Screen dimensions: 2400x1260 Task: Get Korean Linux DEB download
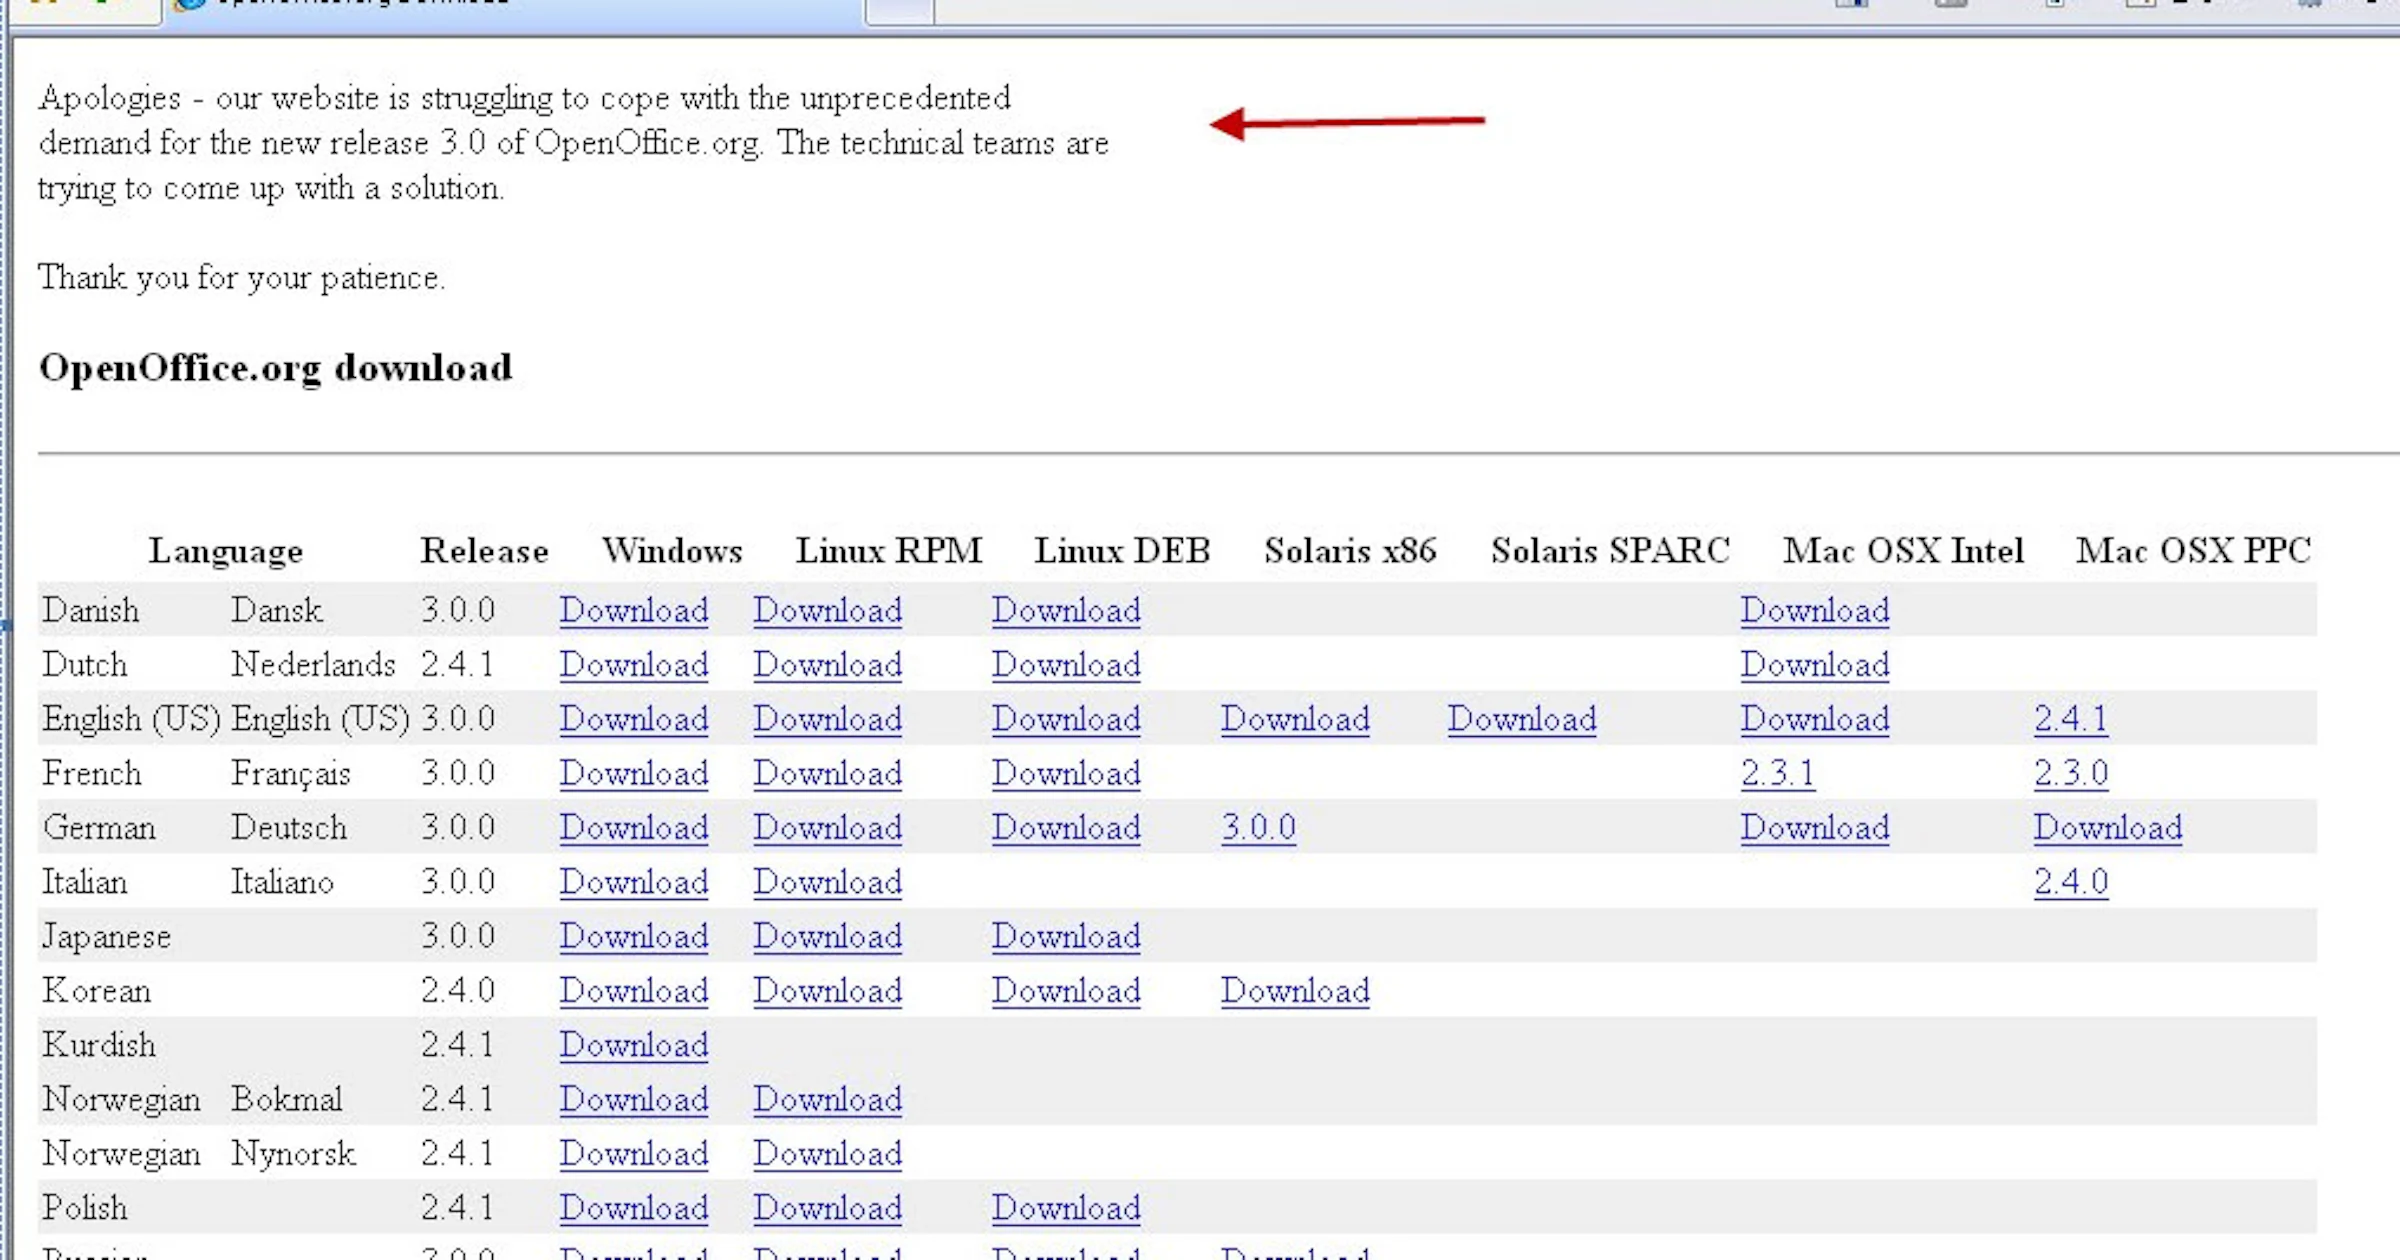[x=1066, y=991]
